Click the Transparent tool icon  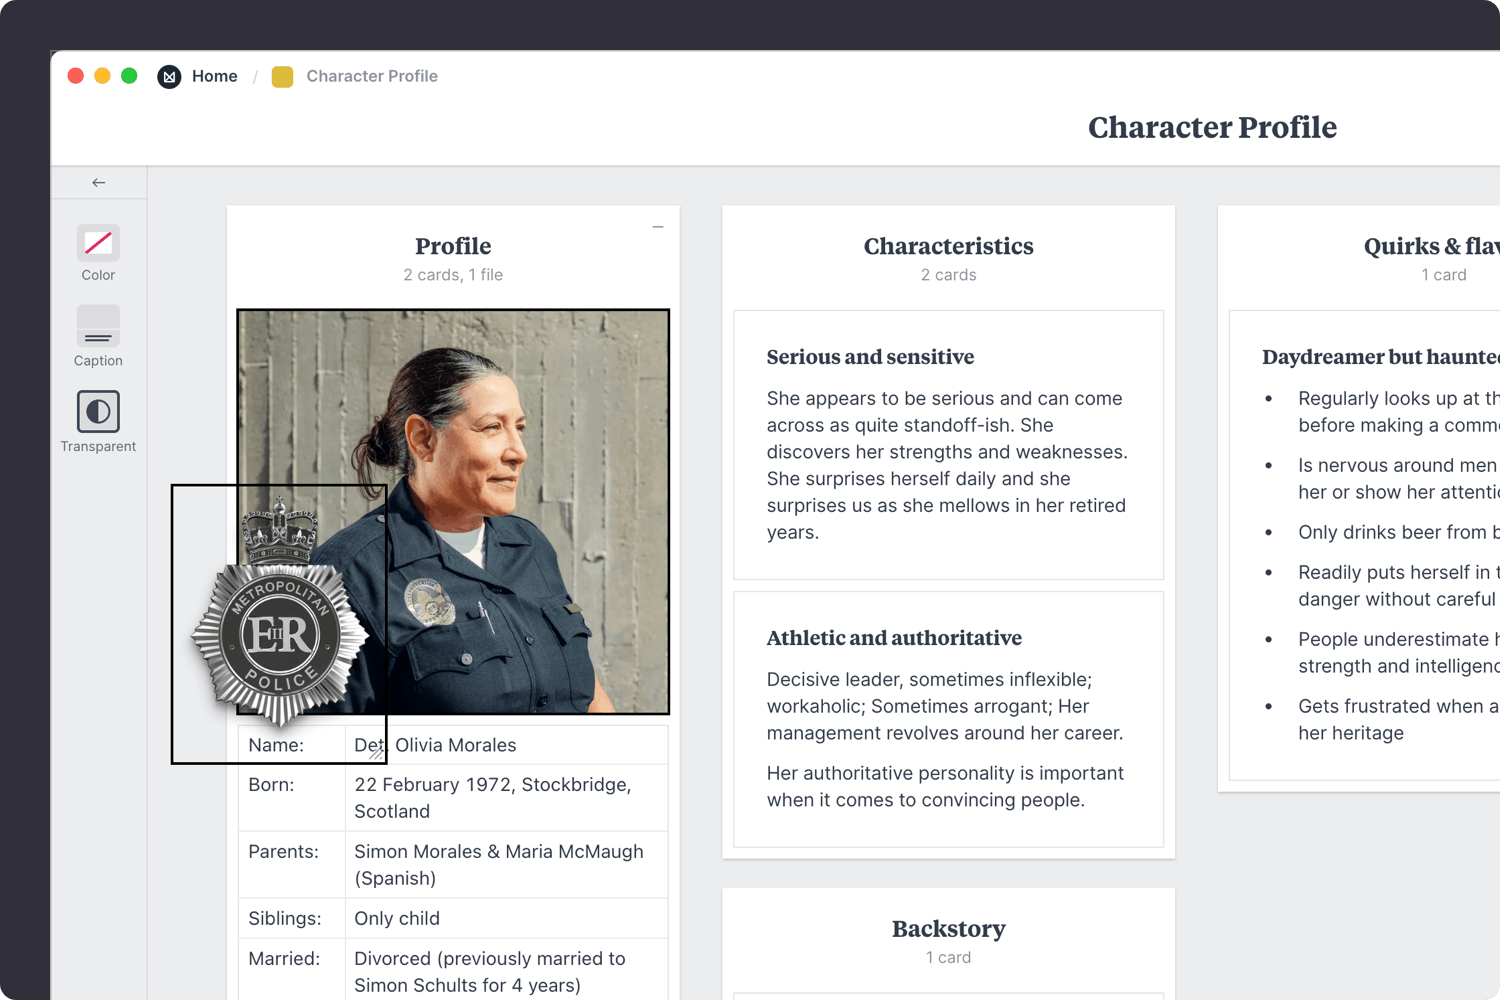click(x=97, y=410)
